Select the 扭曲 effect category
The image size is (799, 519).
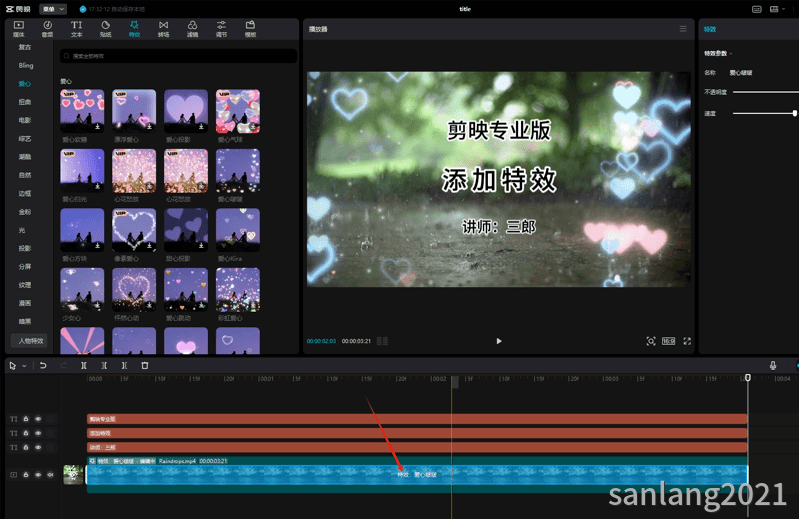coord(25,102)
